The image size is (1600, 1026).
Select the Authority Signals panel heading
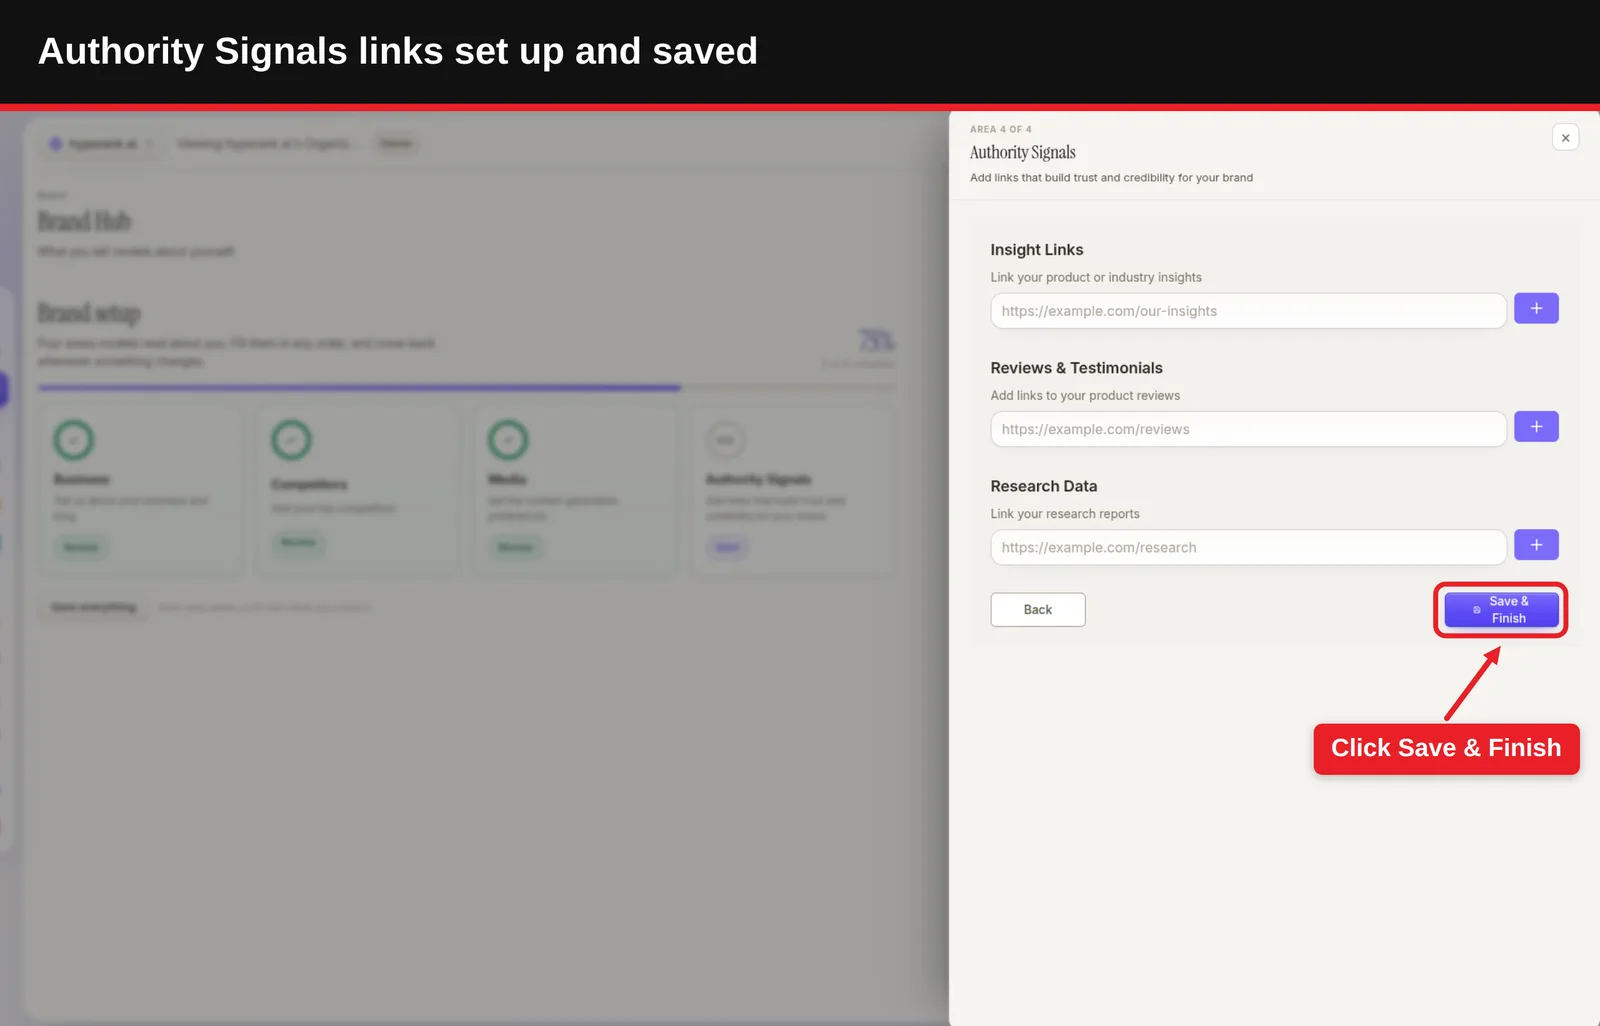tap(1022, 152)
